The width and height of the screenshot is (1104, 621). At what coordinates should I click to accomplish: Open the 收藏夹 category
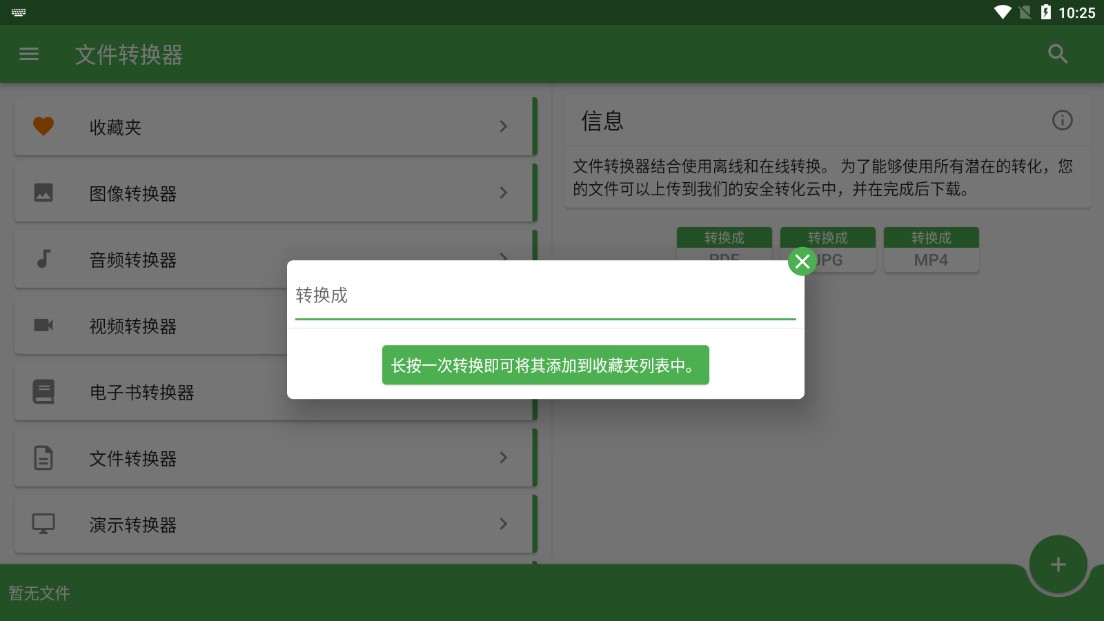(x=275, y=127)
